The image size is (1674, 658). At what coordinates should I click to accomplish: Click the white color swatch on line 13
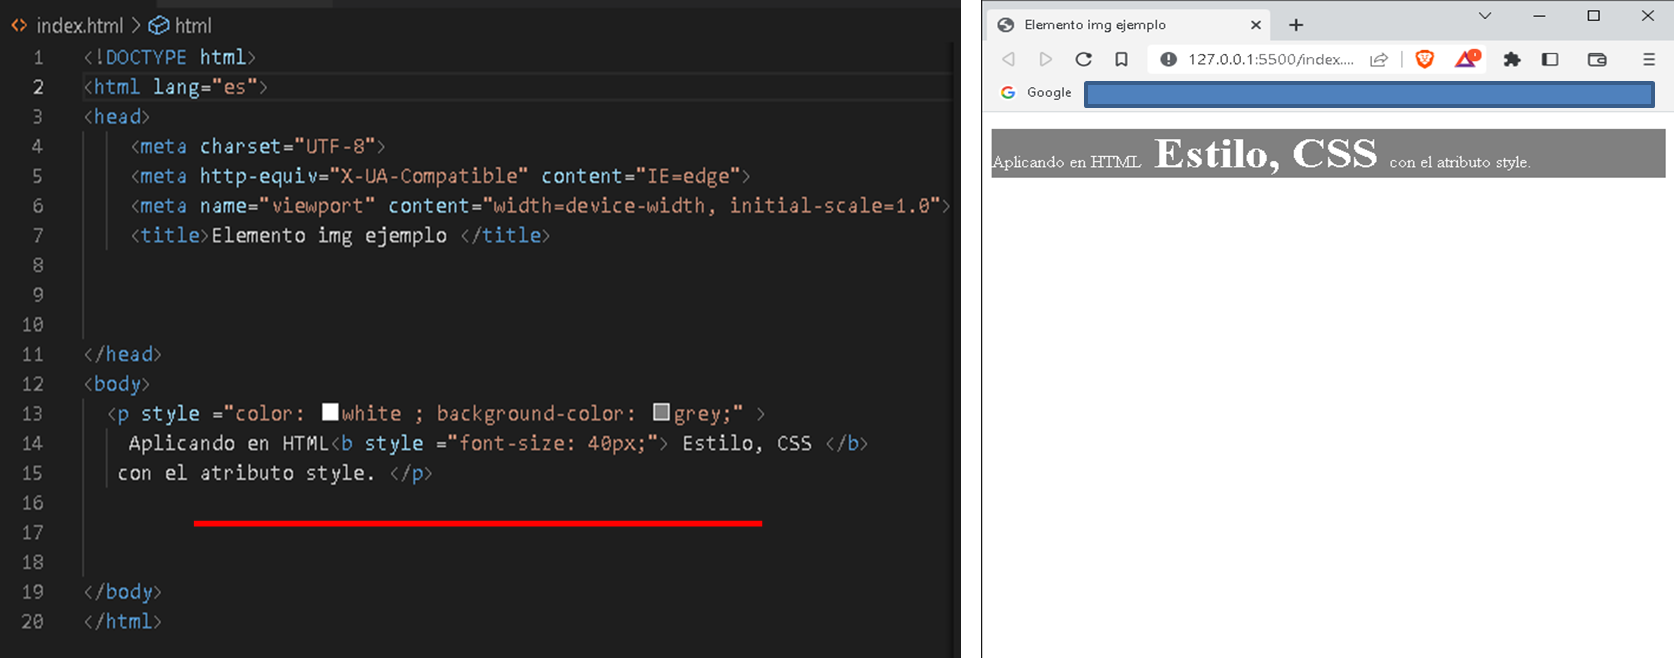(330, 412)
